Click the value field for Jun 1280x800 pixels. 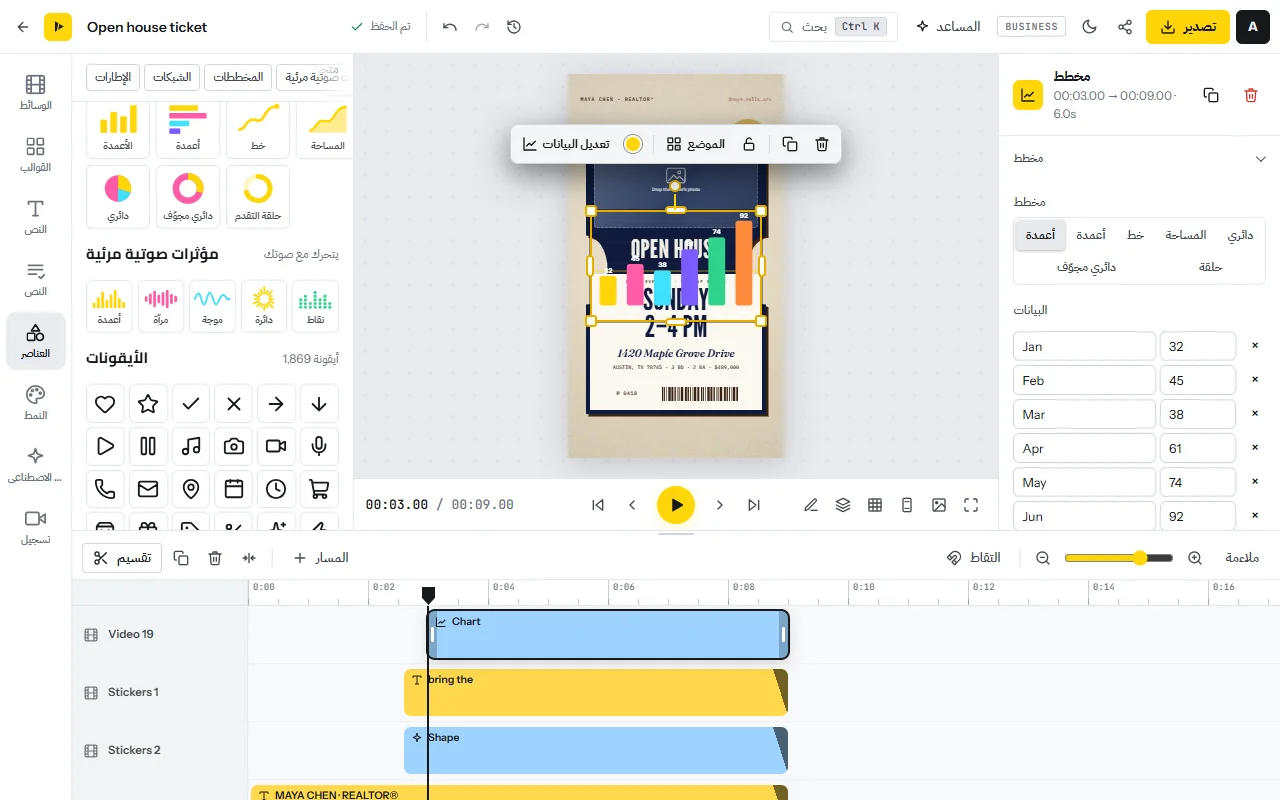(1197, 516)
